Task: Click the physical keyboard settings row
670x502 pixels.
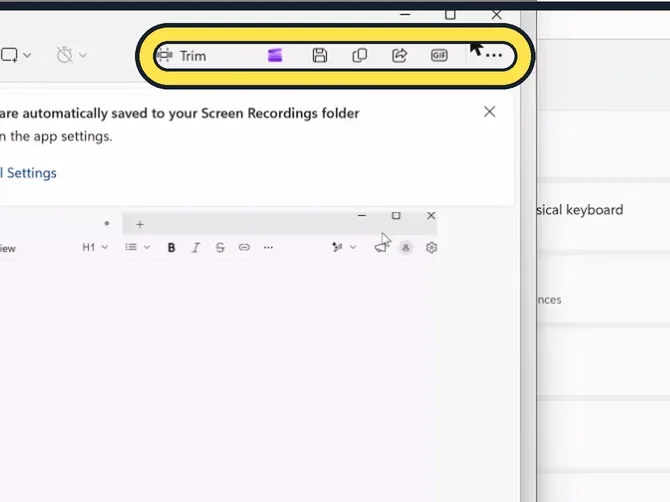Action: pos(603,216)
